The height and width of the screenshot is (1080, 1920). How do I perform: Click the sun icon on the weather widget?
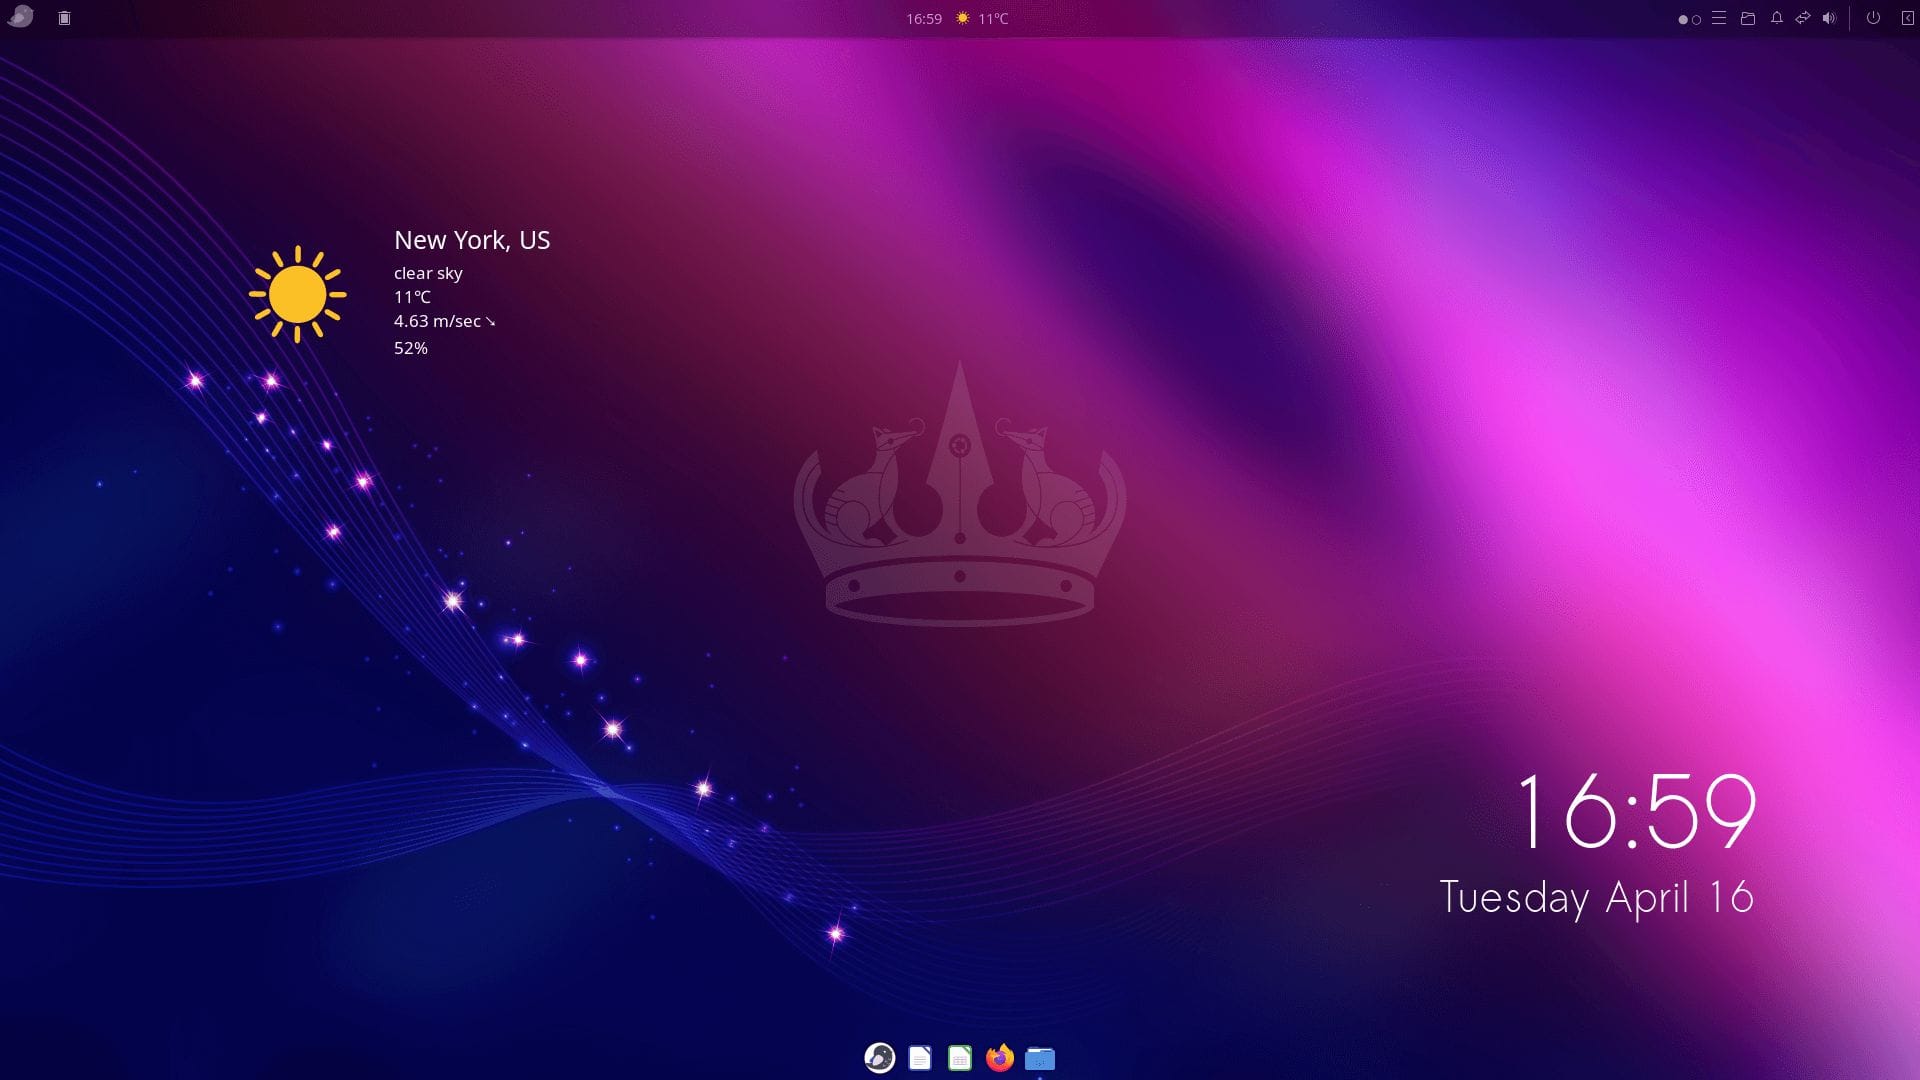point(298,293)
